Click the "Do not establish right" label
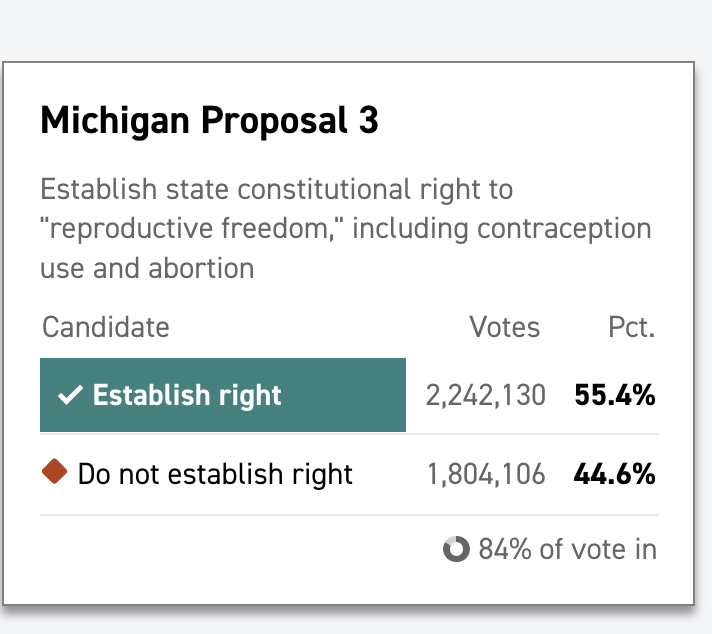 (x=215, y=473)
